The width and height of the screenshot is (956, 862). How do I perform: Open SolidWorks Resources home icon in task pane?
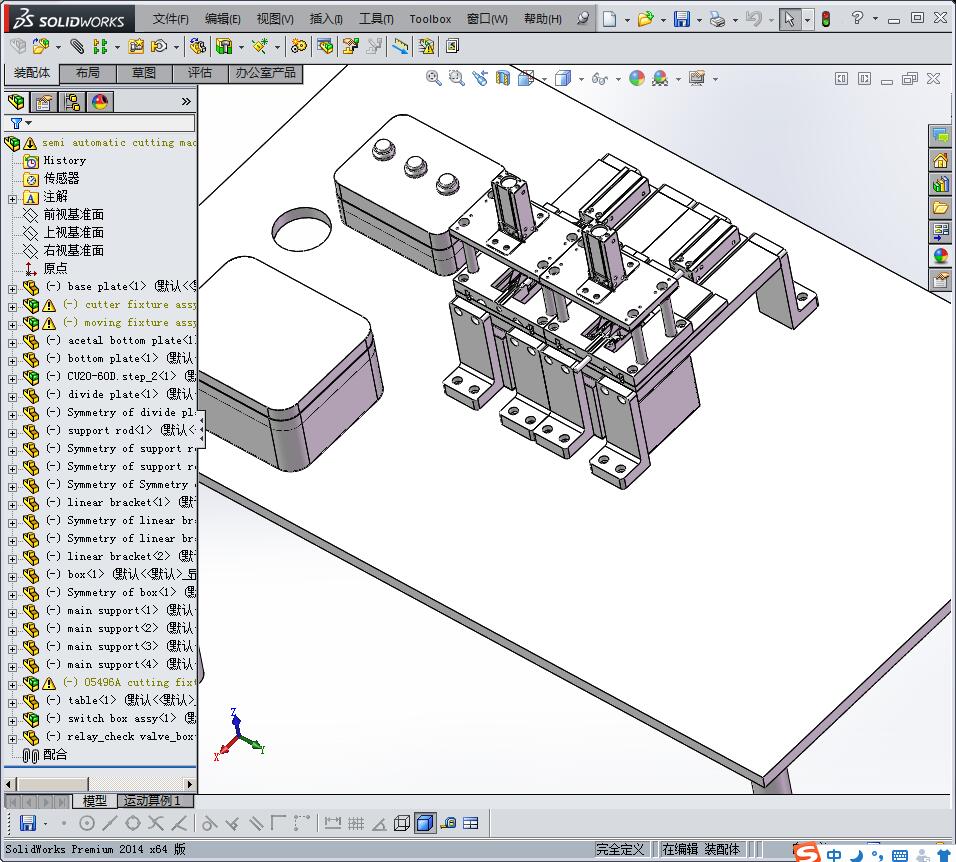(x=940, y=160)
